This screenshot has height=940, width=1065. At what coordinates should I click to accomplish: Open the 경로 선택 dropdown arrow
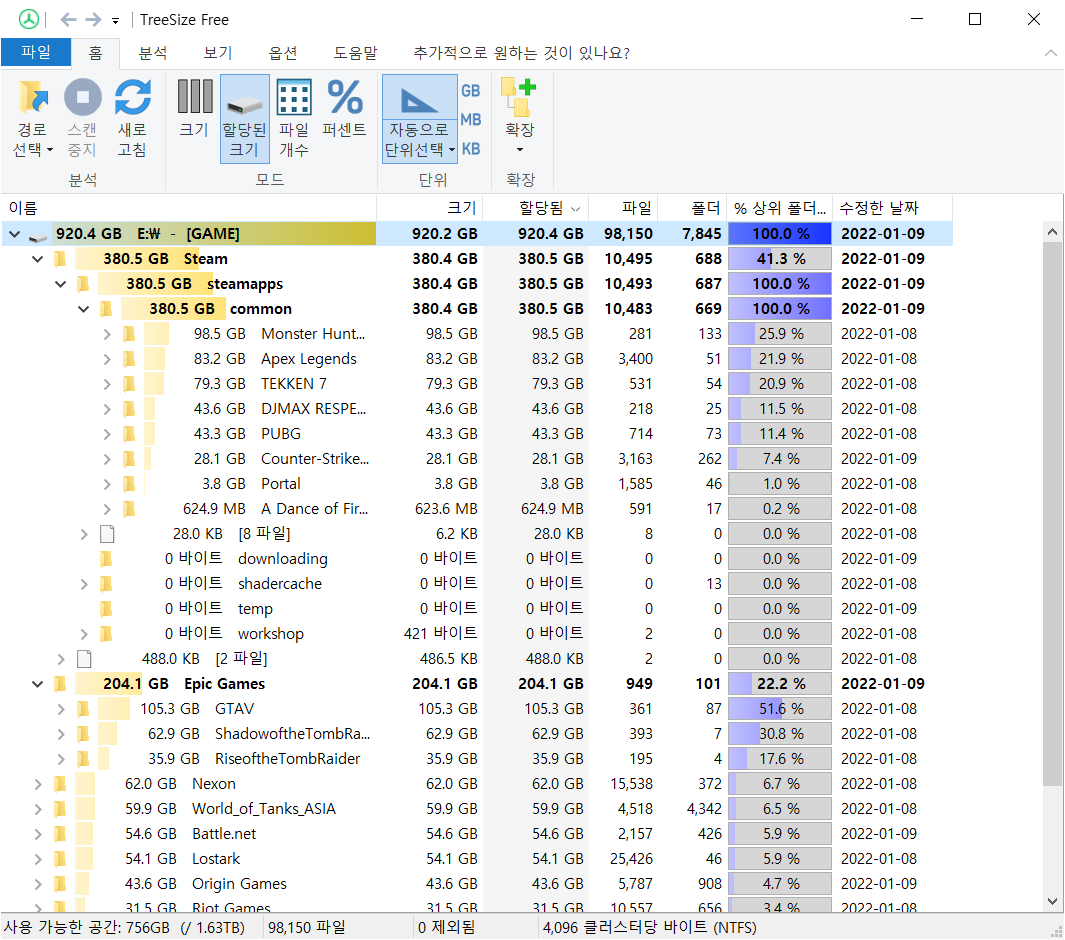pos(50,150)
